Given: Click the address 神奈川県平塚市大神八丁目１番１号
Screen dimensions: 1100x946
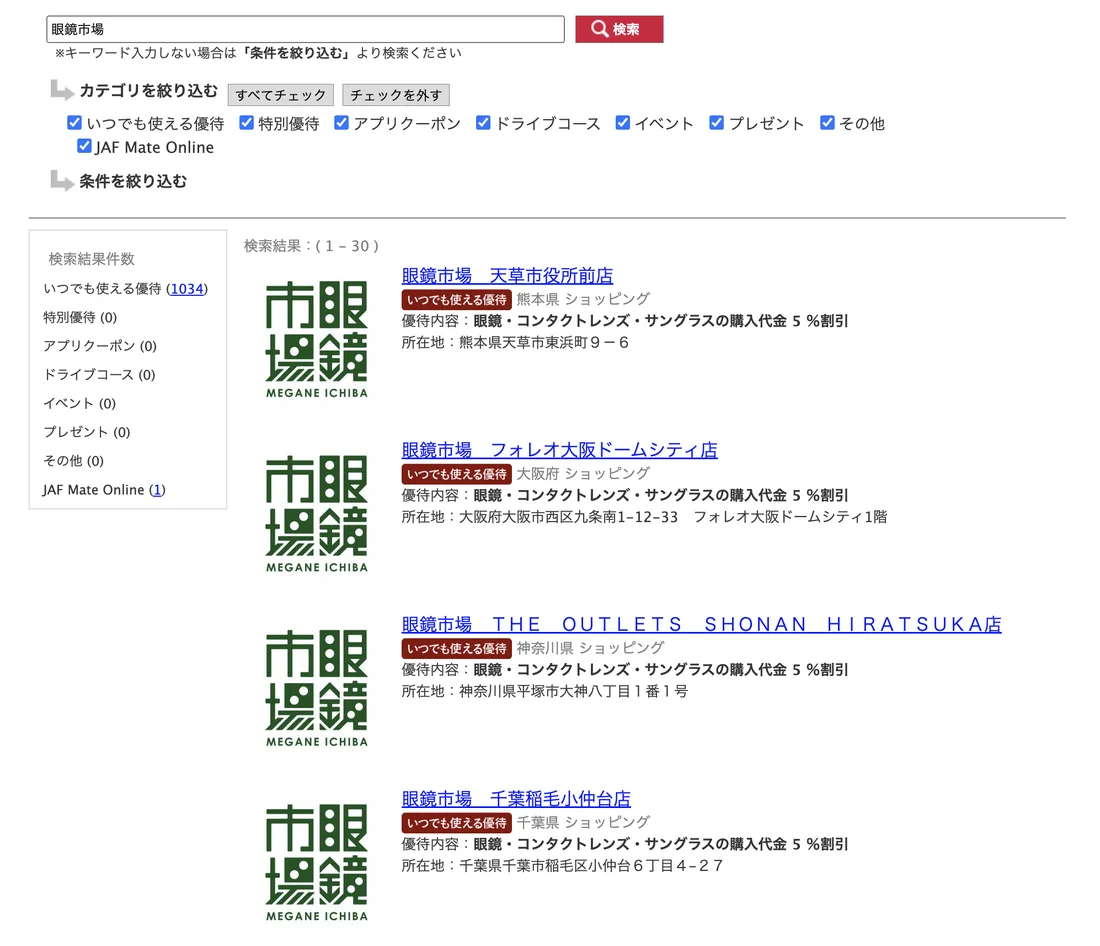Looking at the screenshot, I should pyautogui.click(x=573, y=691).
